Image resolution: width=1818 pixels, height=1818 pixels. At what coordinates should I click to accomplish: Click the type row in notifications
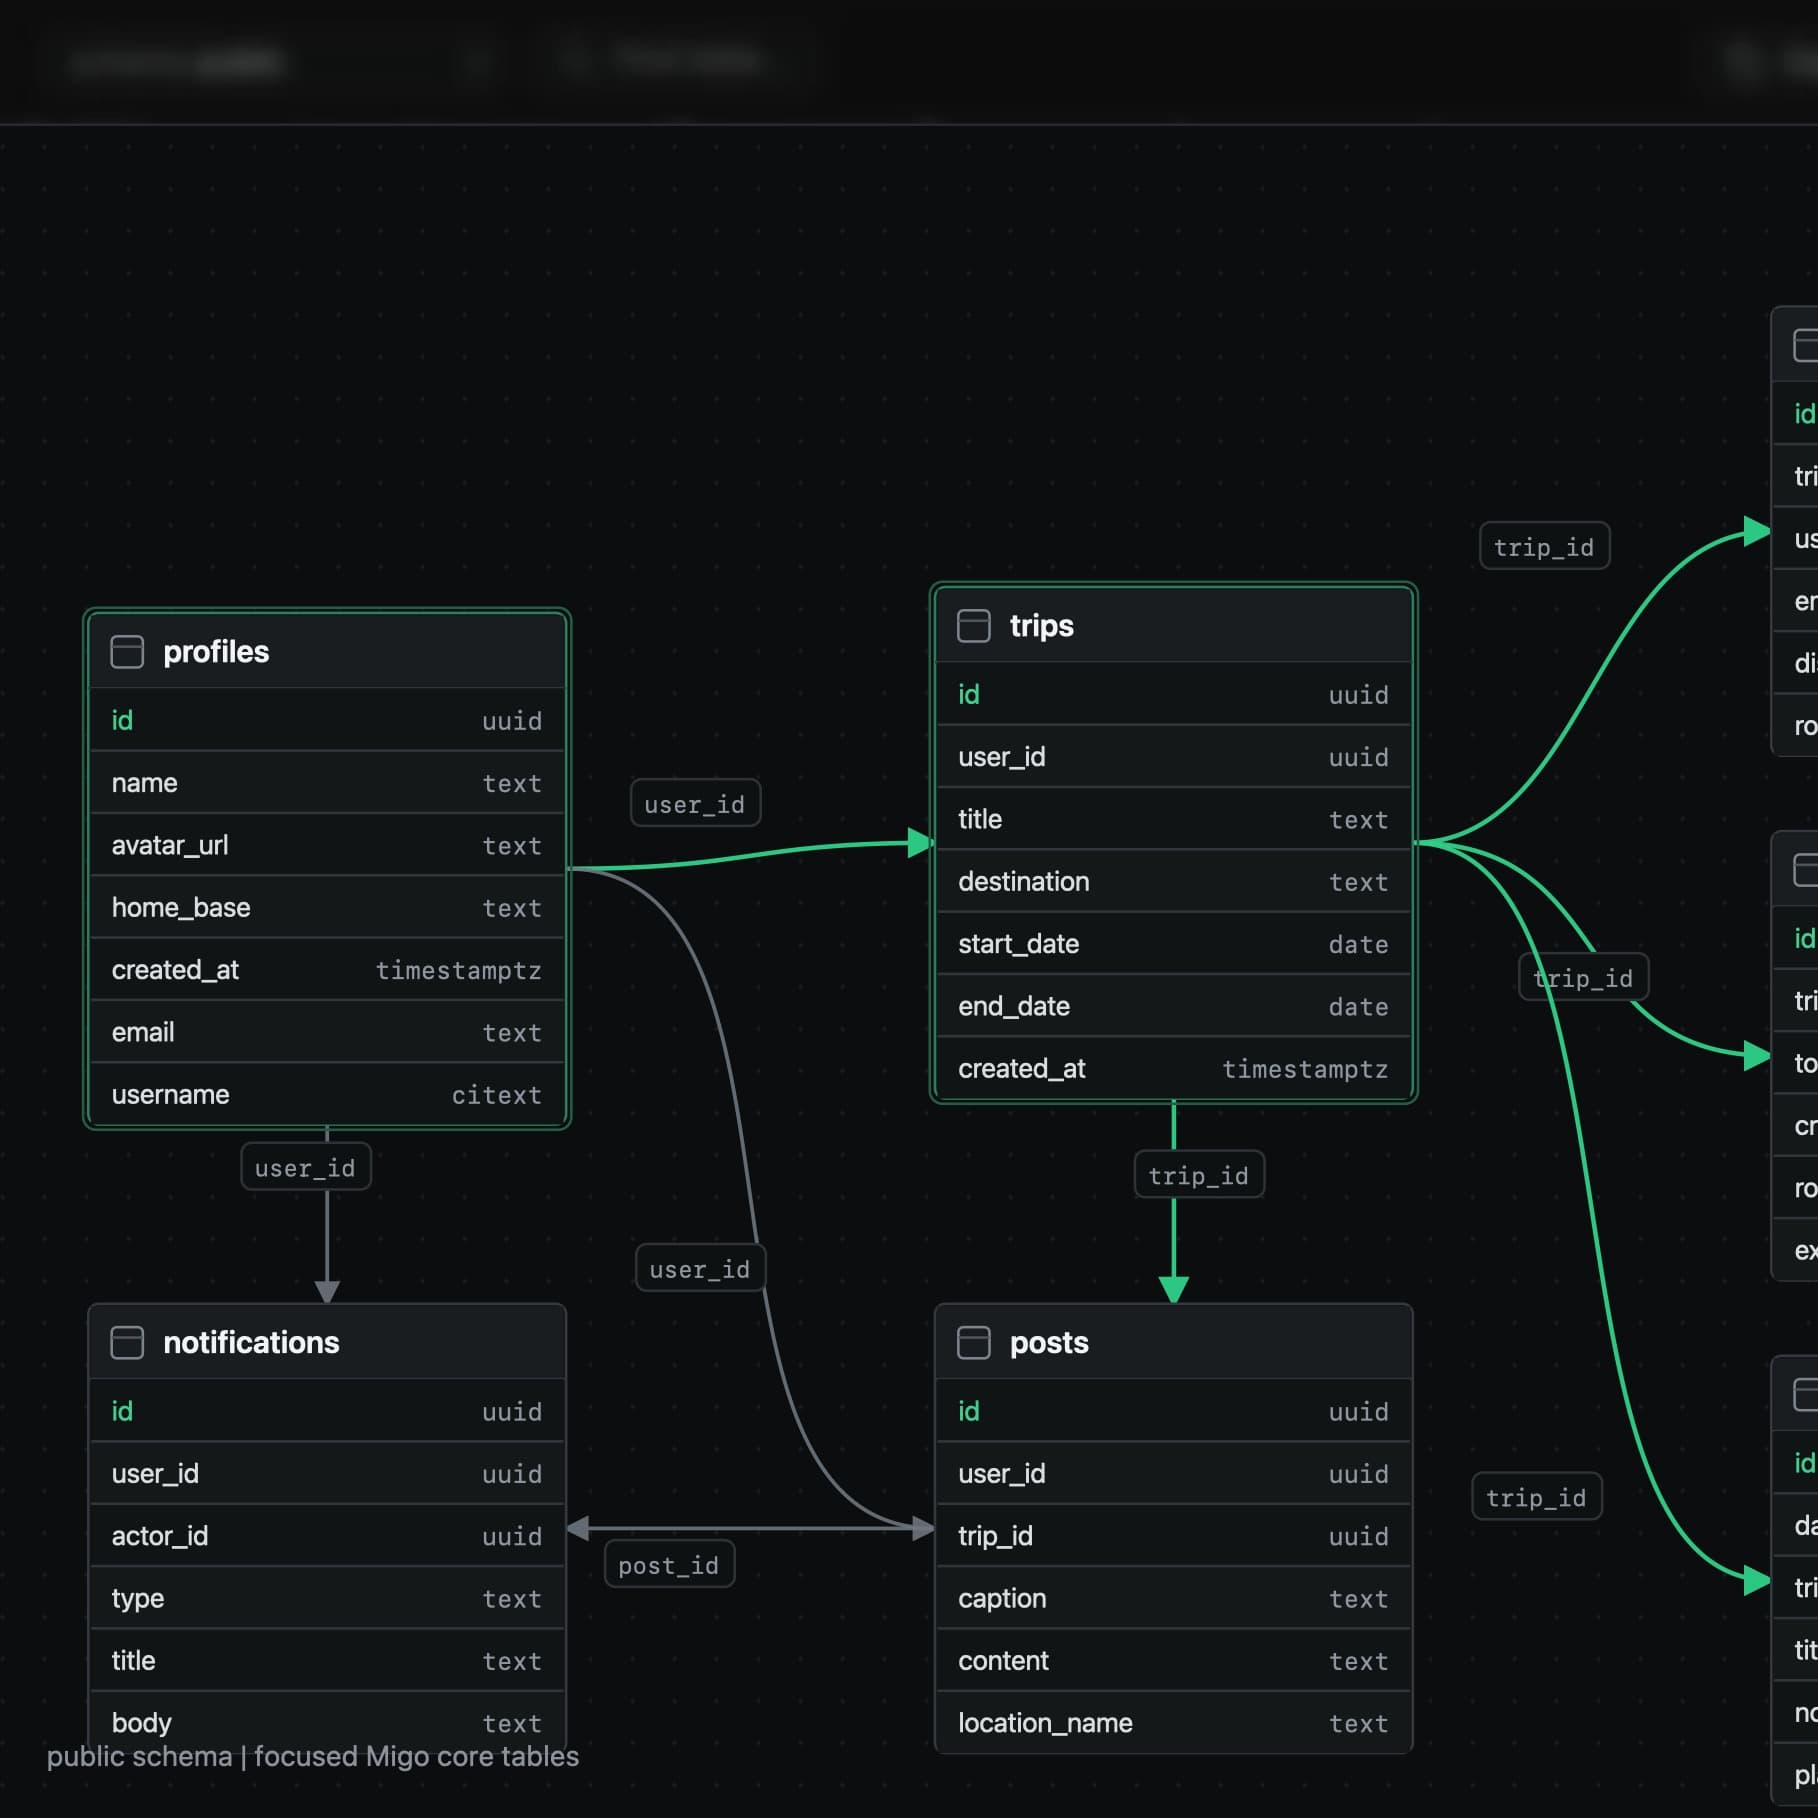coord(327,1598)
